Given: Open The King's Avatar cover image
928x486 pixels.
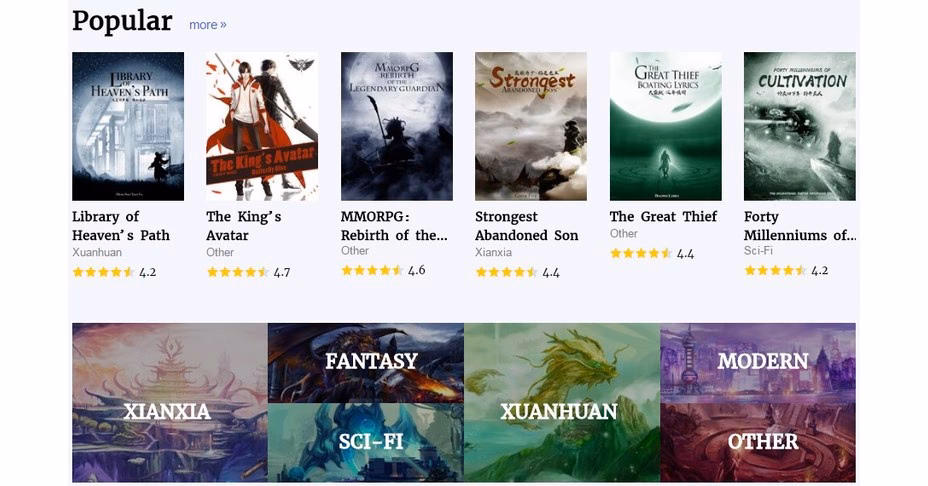Looking at the screenshot, I should pyautogui.click(x=262, y=126).
